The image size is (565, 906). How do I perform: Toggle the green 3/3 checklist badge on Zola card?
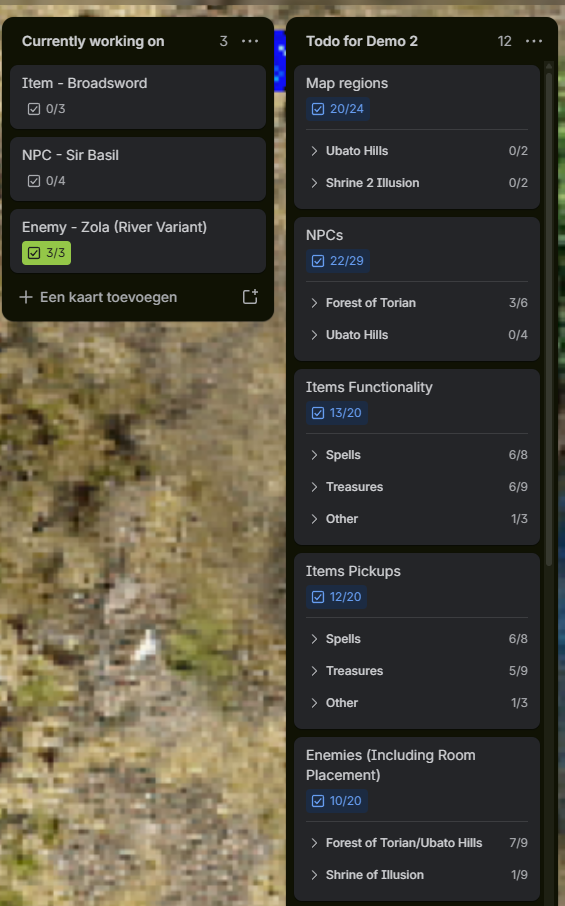(46, 253)
